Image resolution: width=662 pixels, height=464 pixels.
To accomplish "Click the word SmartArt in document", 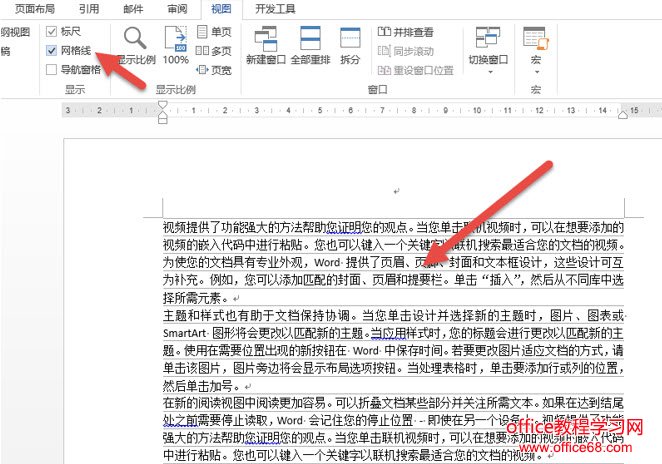I will [x=184, y=333].
